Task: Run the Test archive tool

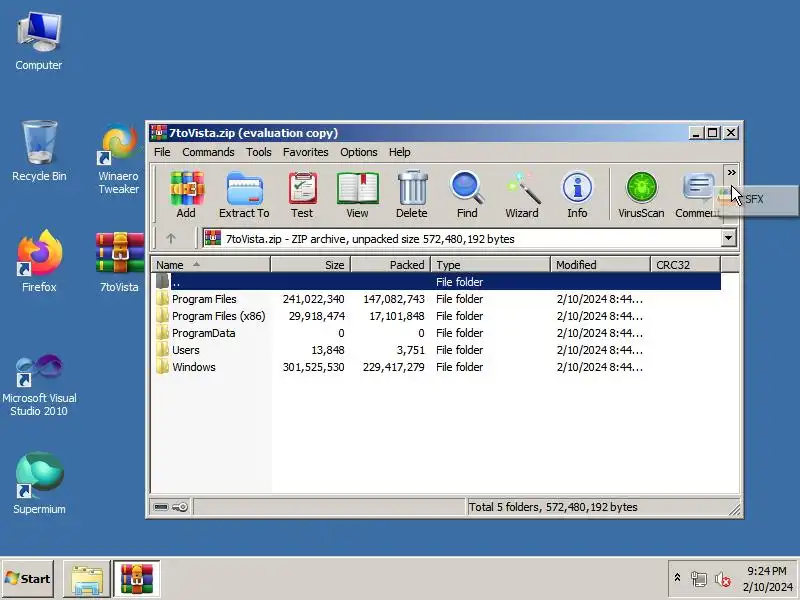Action: (302, 194)
